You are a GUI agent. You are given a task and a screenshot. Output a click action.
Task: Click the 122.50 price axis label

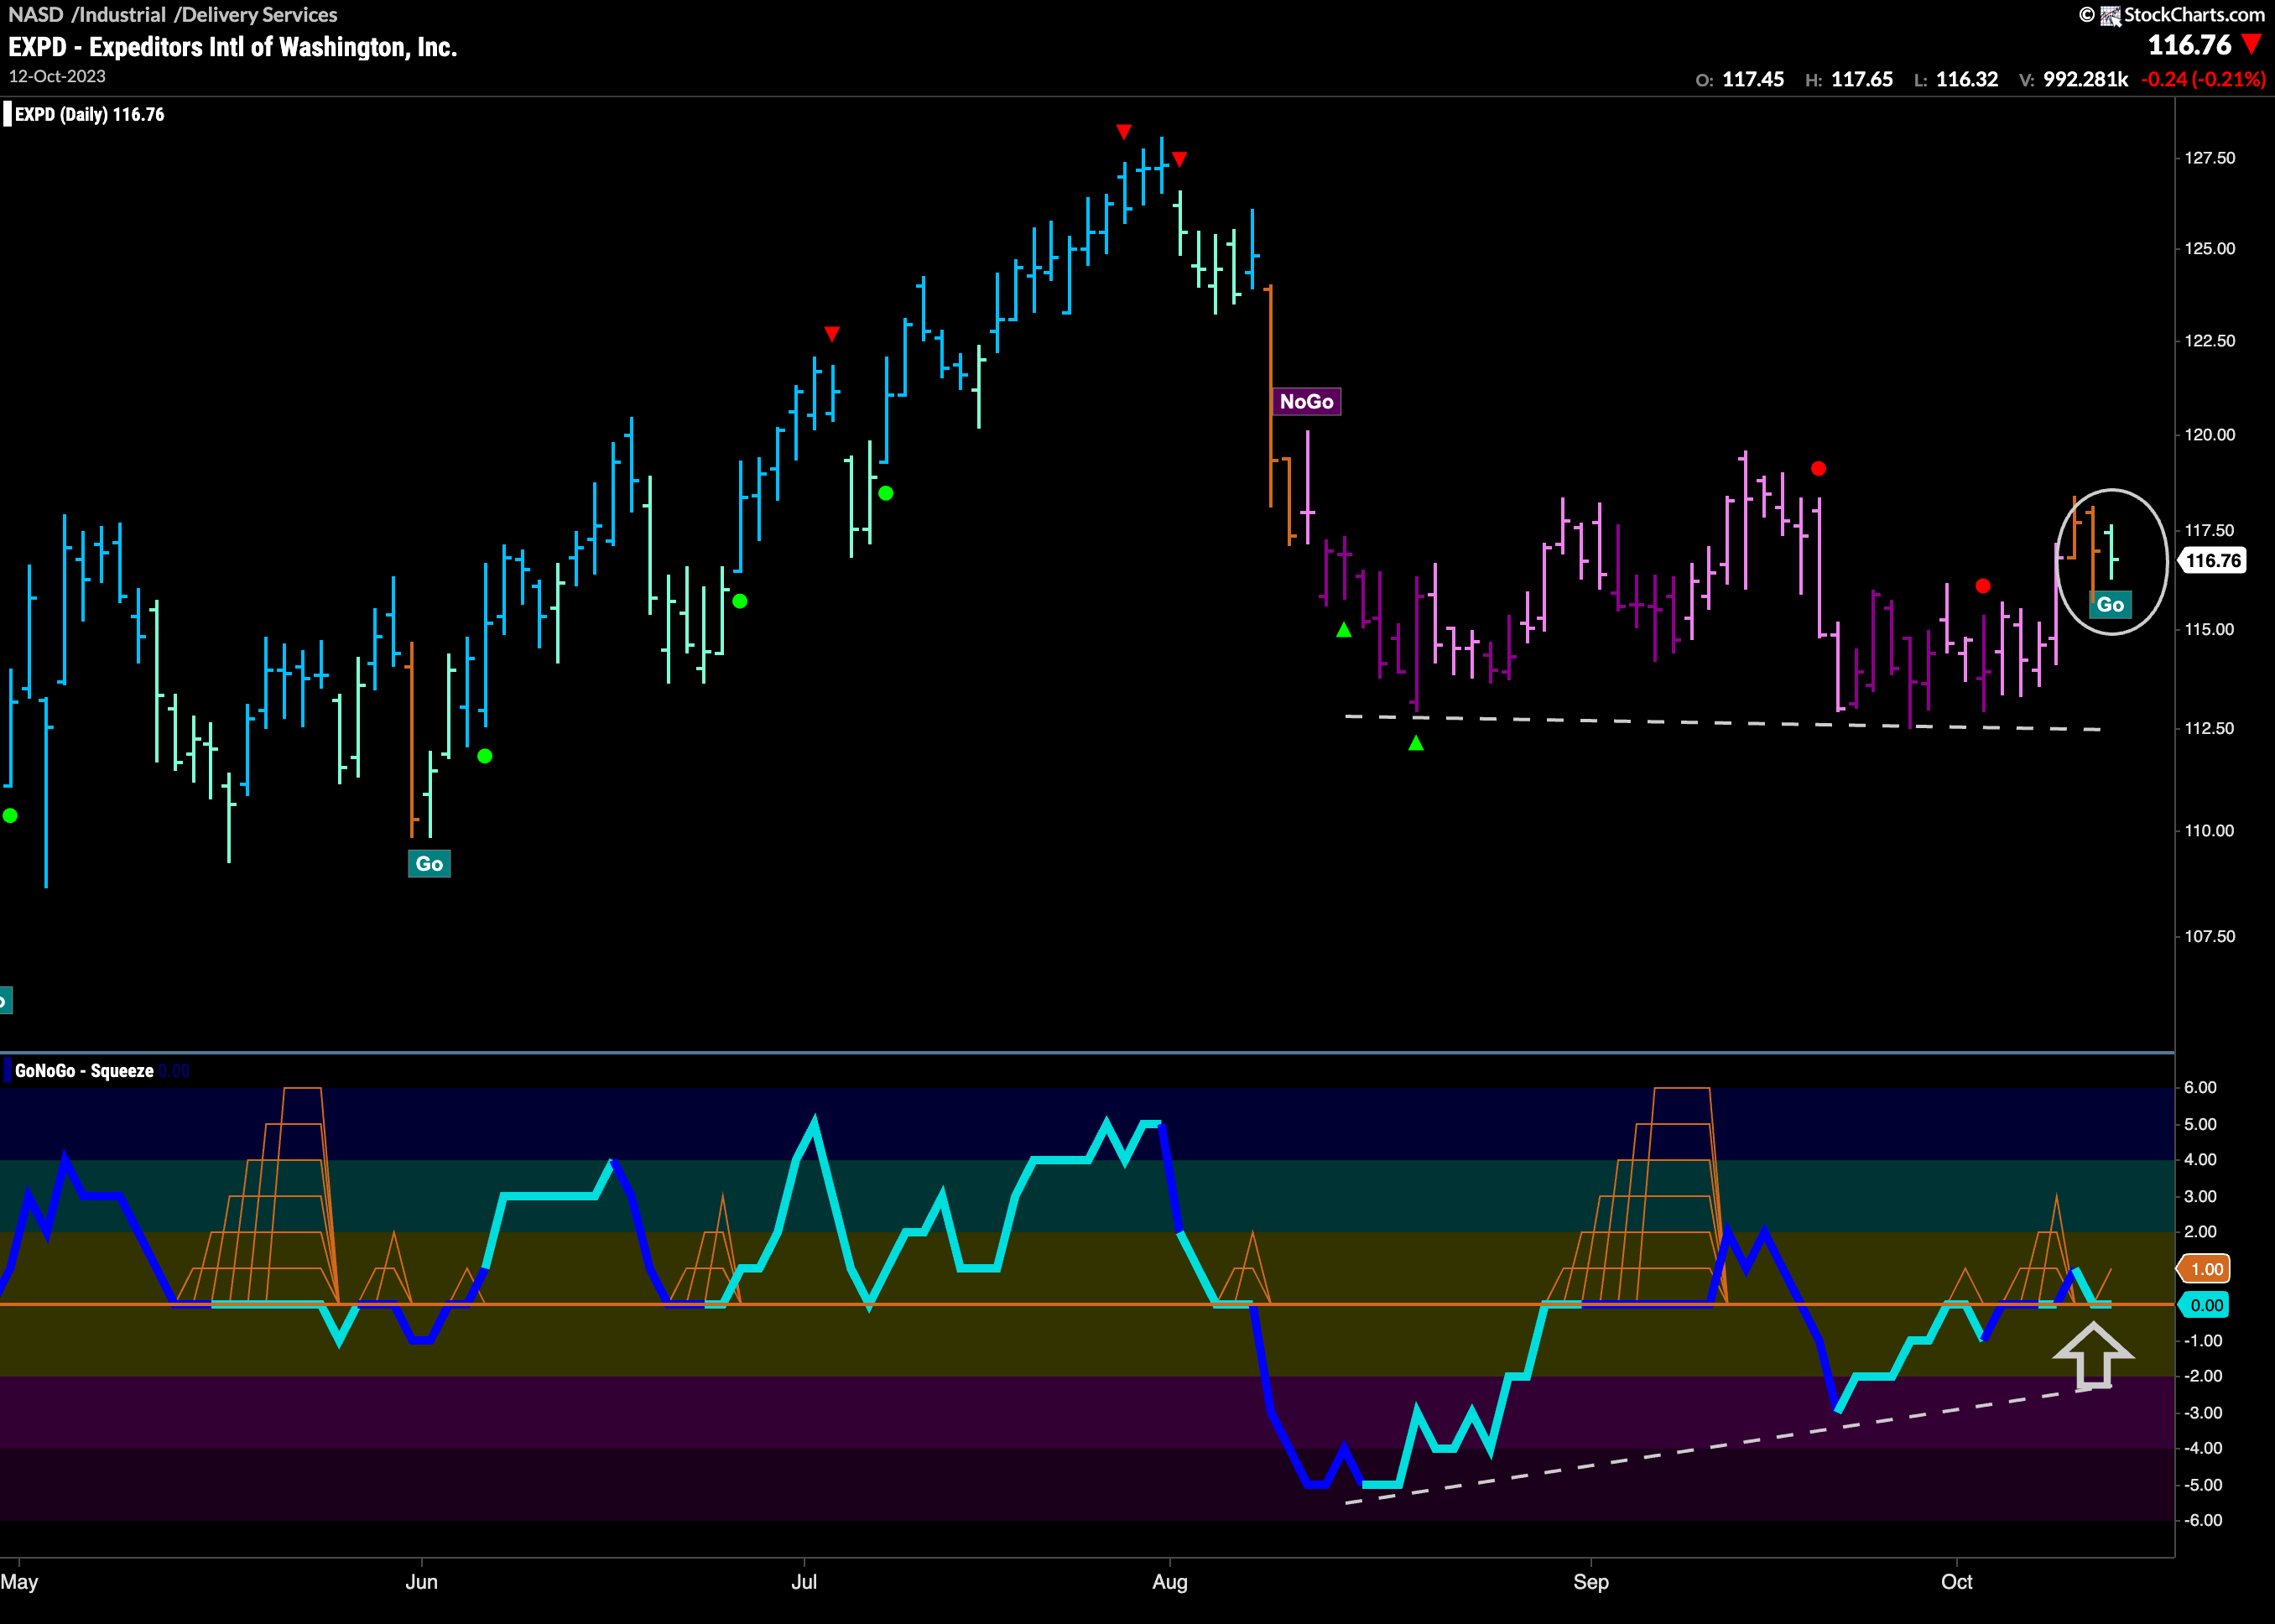click(2210, 341)
